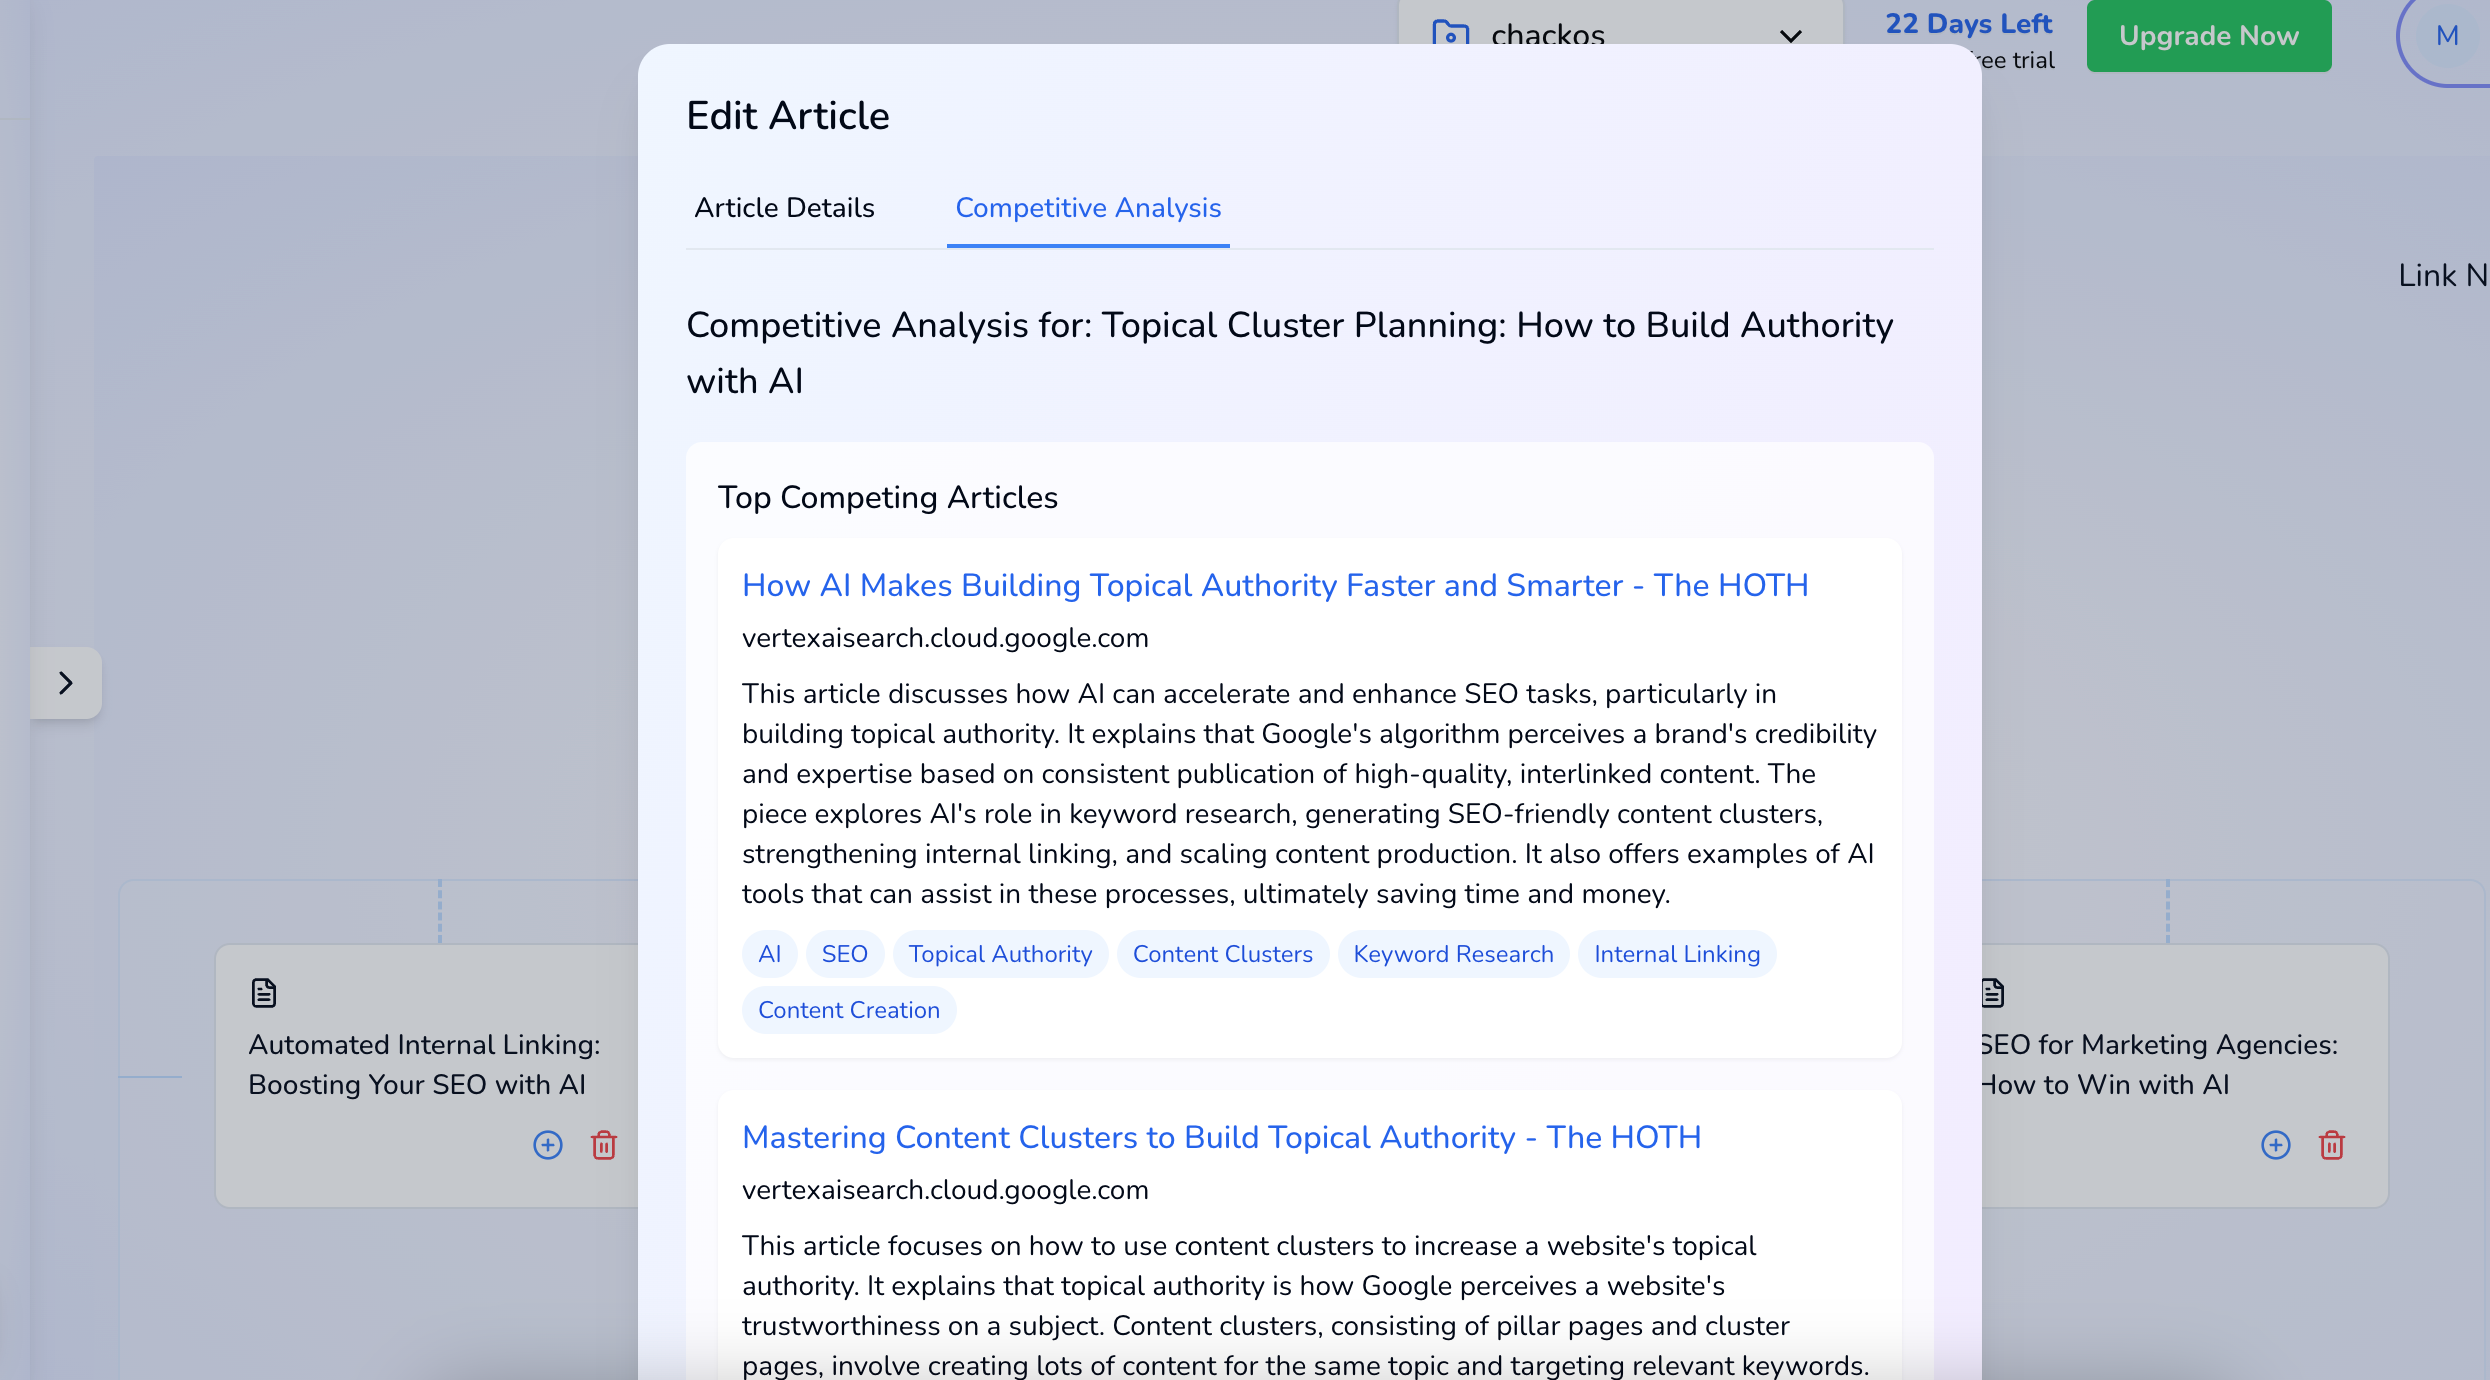Click the '22 Days Left' trial text
The height and width of the screenshot is (1380, 2490).
tap(1968, 23)
